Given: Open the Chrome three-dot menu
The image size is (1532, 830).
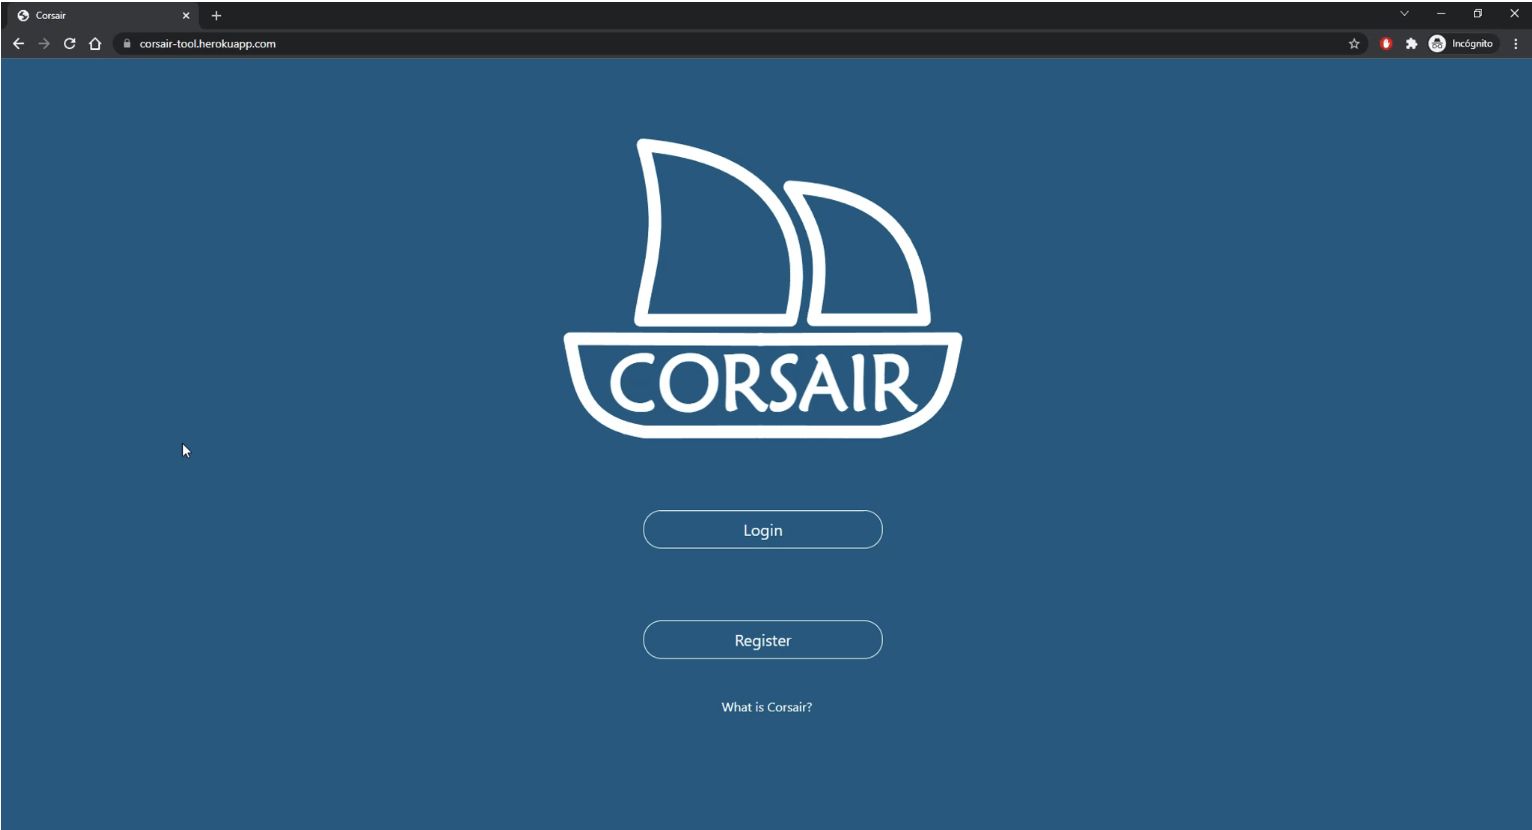Looking at the screenshot, I should (x=1516, y=43).
